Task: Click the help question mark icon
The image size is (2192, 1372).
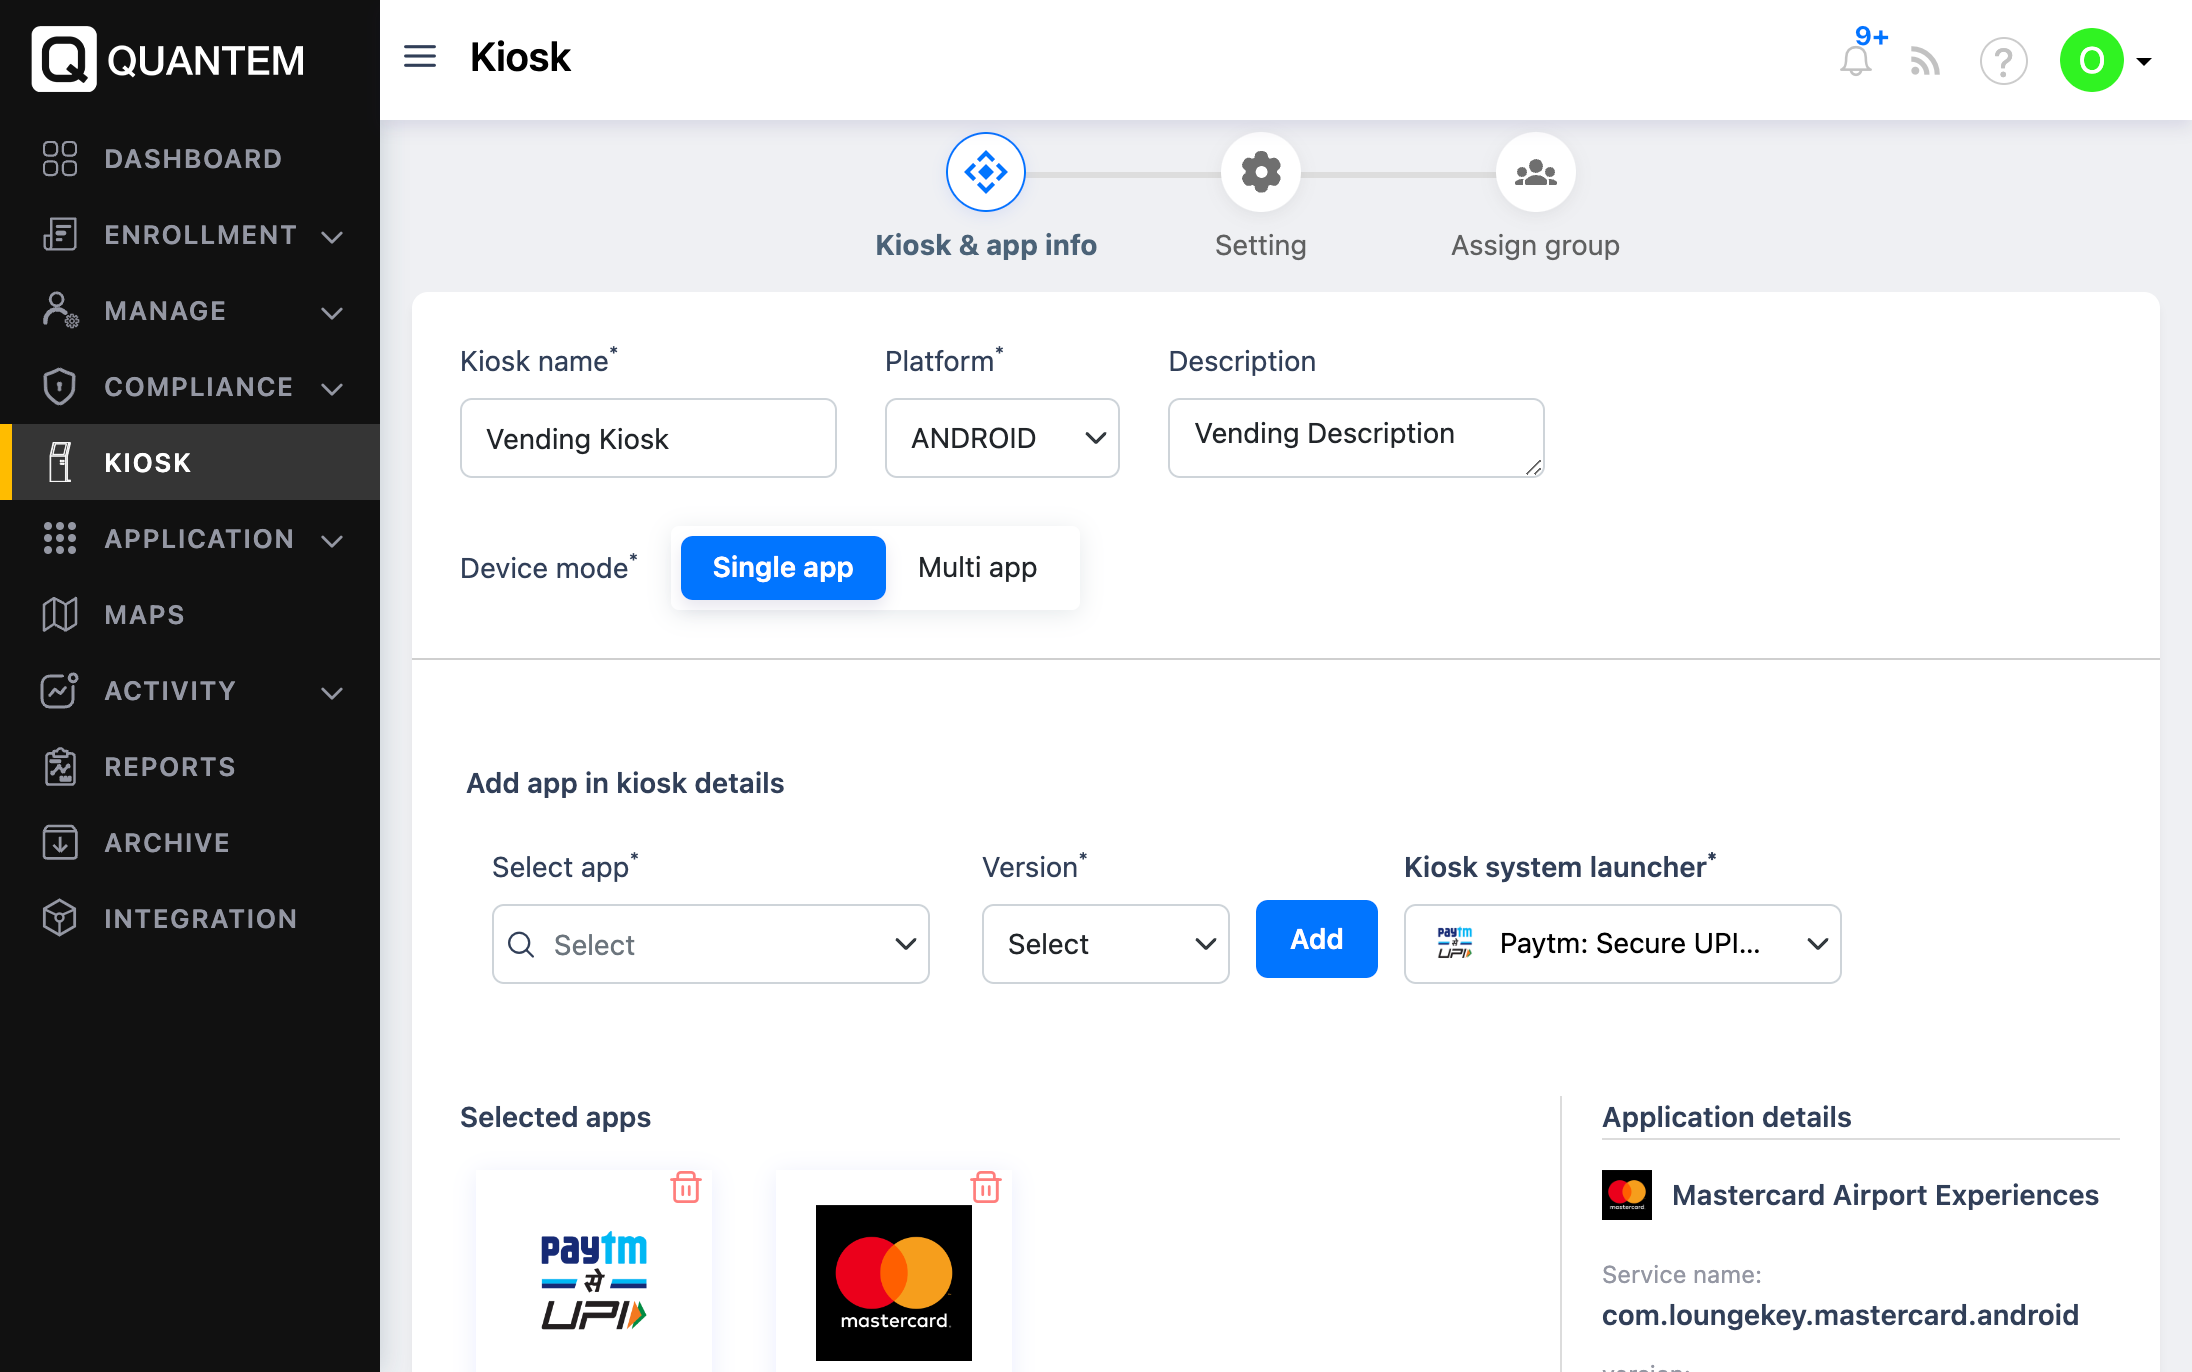Action: coord(2003,62)
